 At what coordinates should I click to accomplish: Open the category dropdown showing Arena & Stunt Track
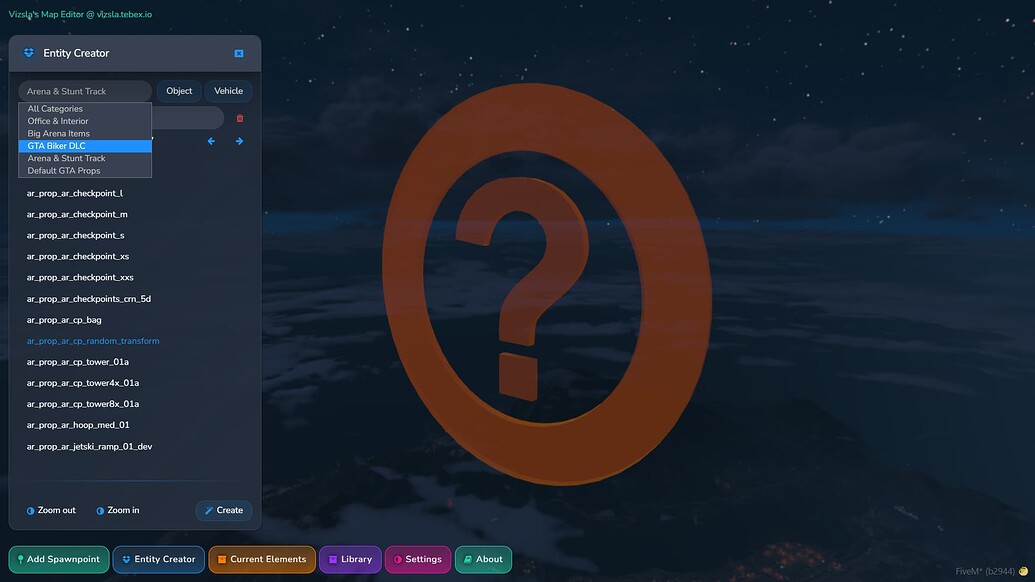click(x=84, y=90)
